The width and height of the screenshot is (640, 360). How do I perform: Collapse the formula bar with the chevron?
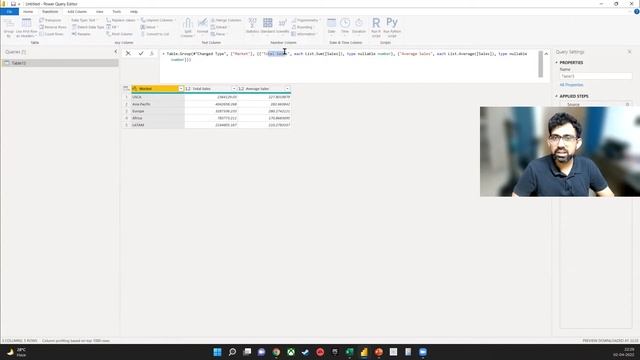pos(546,54)
